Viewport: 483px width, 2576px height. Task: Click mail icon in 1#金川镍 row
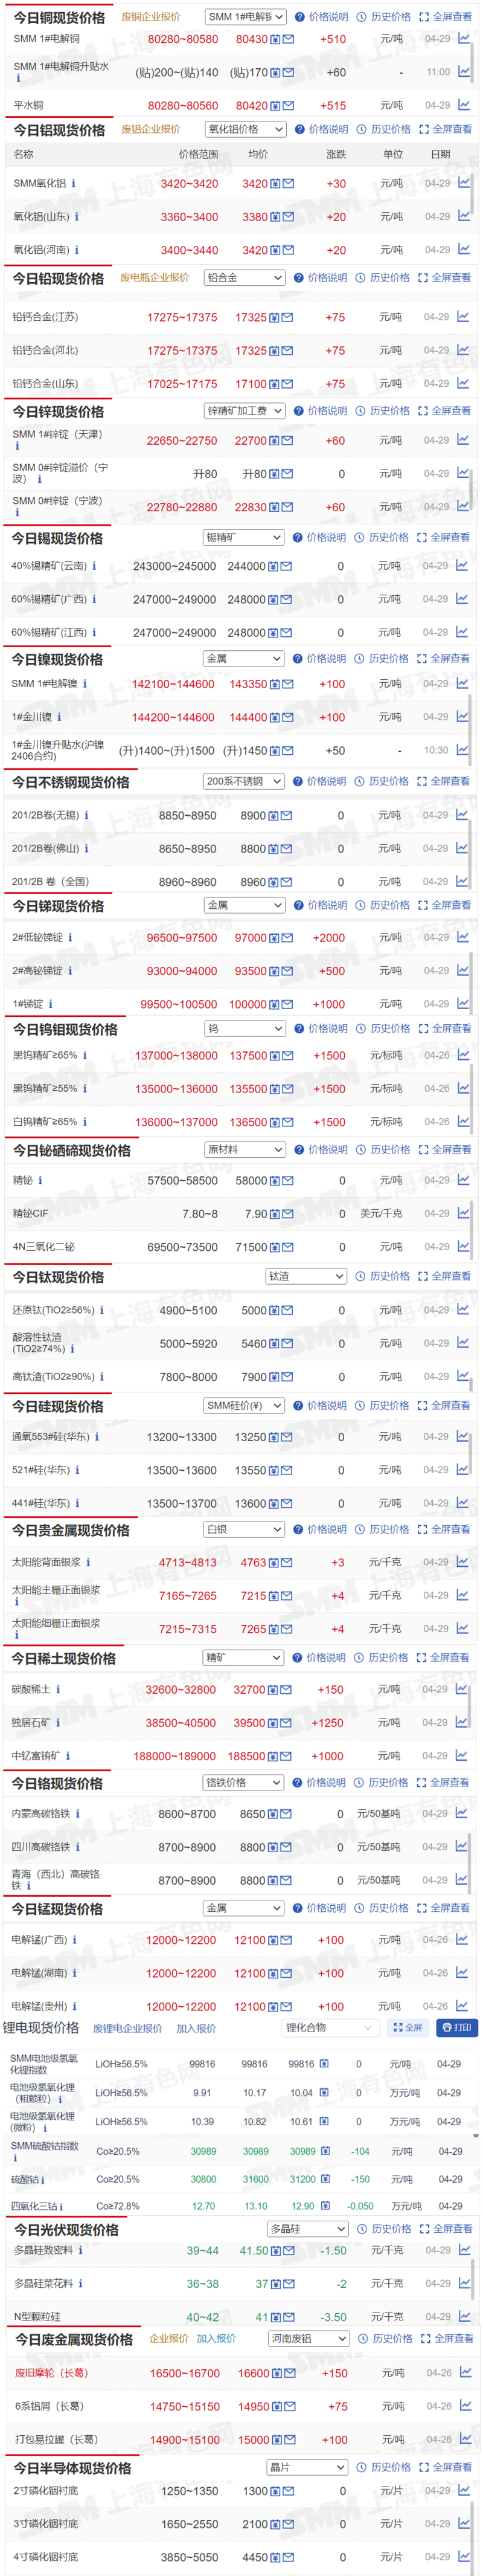tap(288, 718)
